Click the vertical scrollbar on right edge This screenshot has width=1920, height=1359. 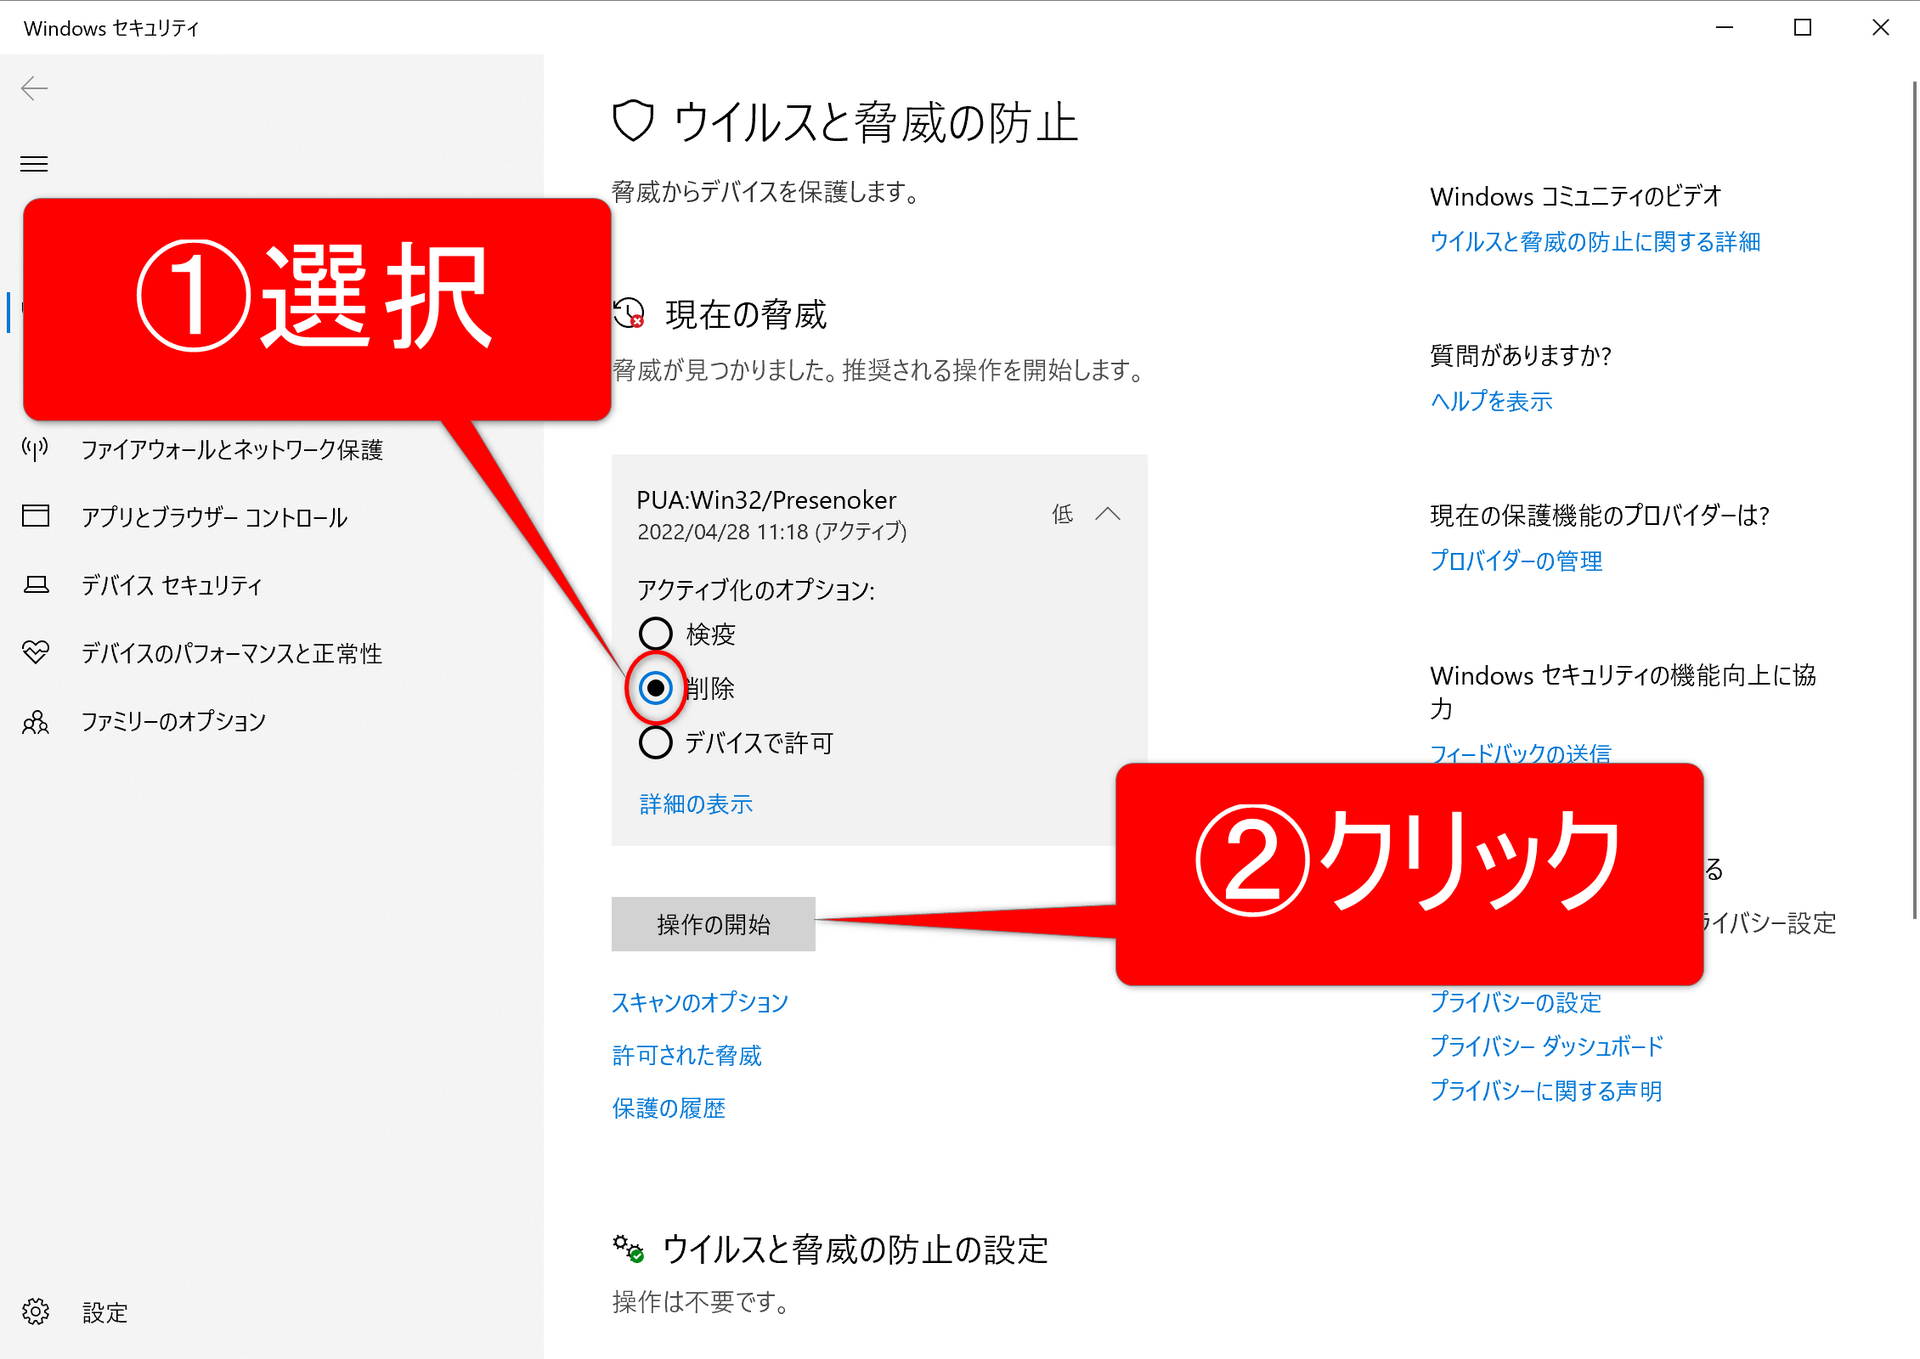[x=1914, y=500]
